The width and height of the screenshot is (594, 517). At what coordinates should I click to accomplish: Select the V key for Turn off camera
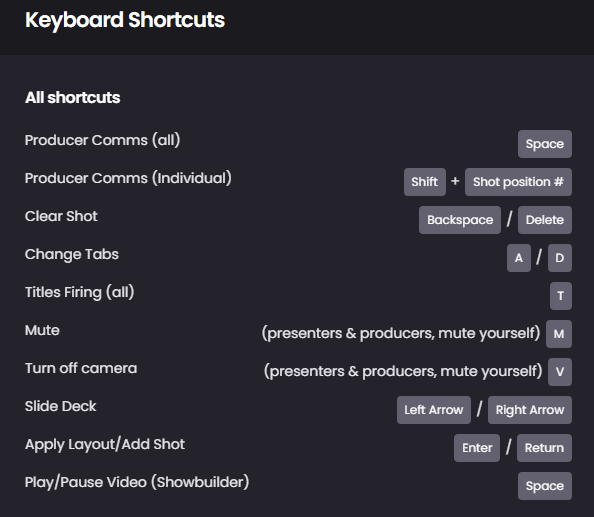(x=560, y=372)
